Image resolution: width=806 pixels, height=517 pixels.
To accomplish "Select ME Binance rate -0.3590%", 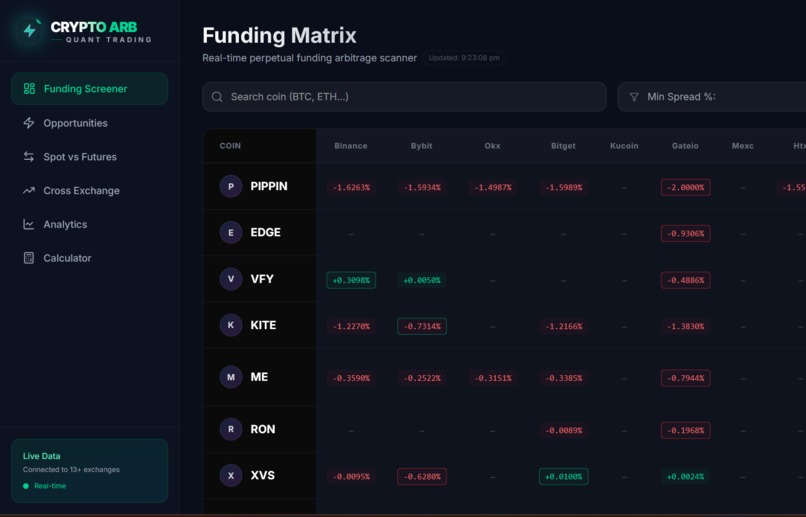I will pyautogui.click(x=351, y=378).
